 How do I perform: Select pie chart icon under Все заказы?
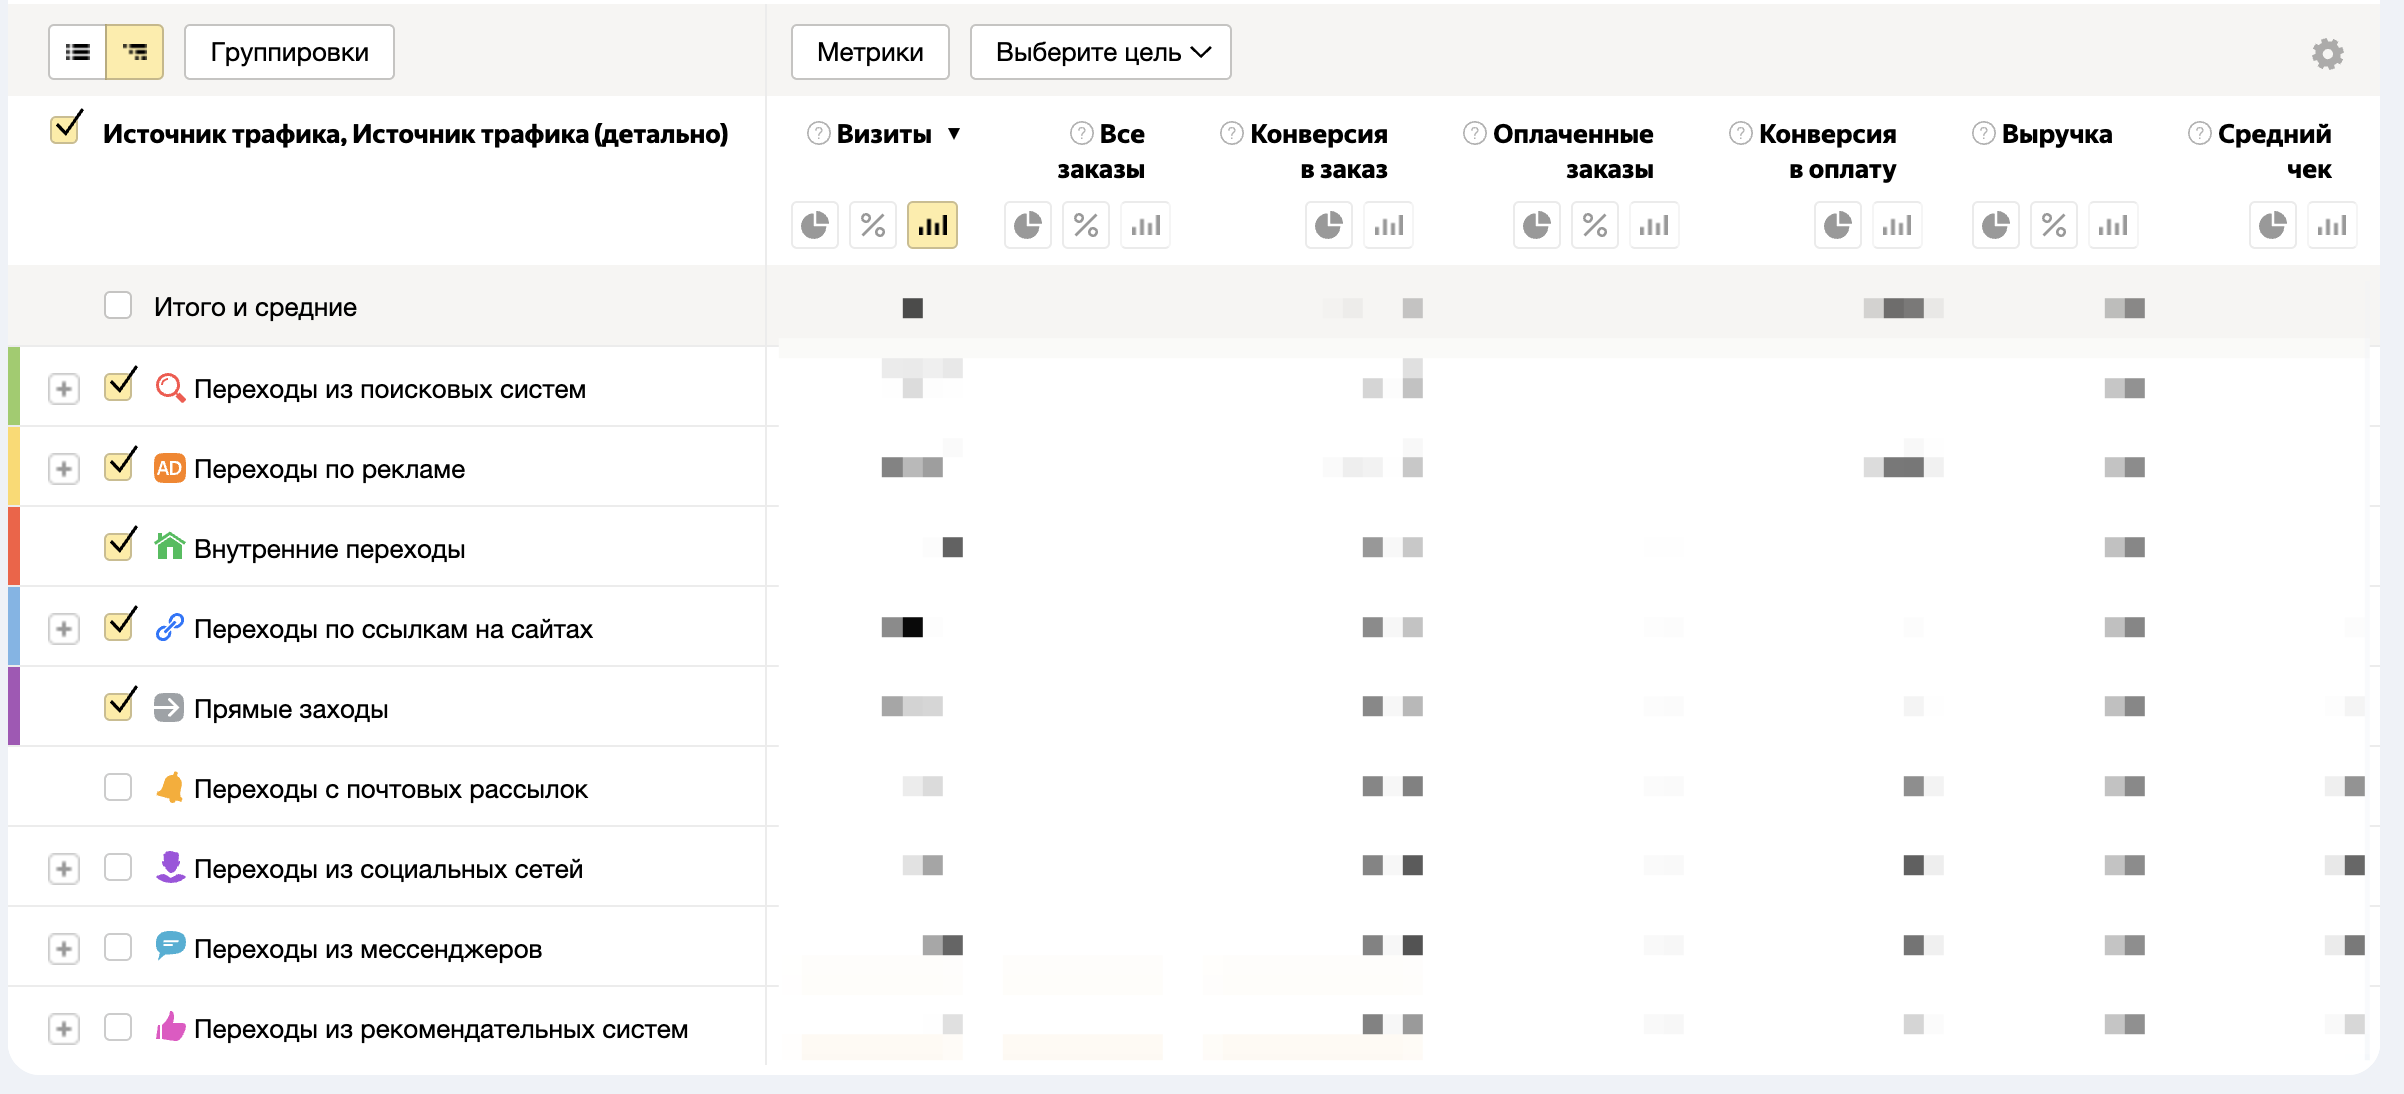[x=1028, y=225]
